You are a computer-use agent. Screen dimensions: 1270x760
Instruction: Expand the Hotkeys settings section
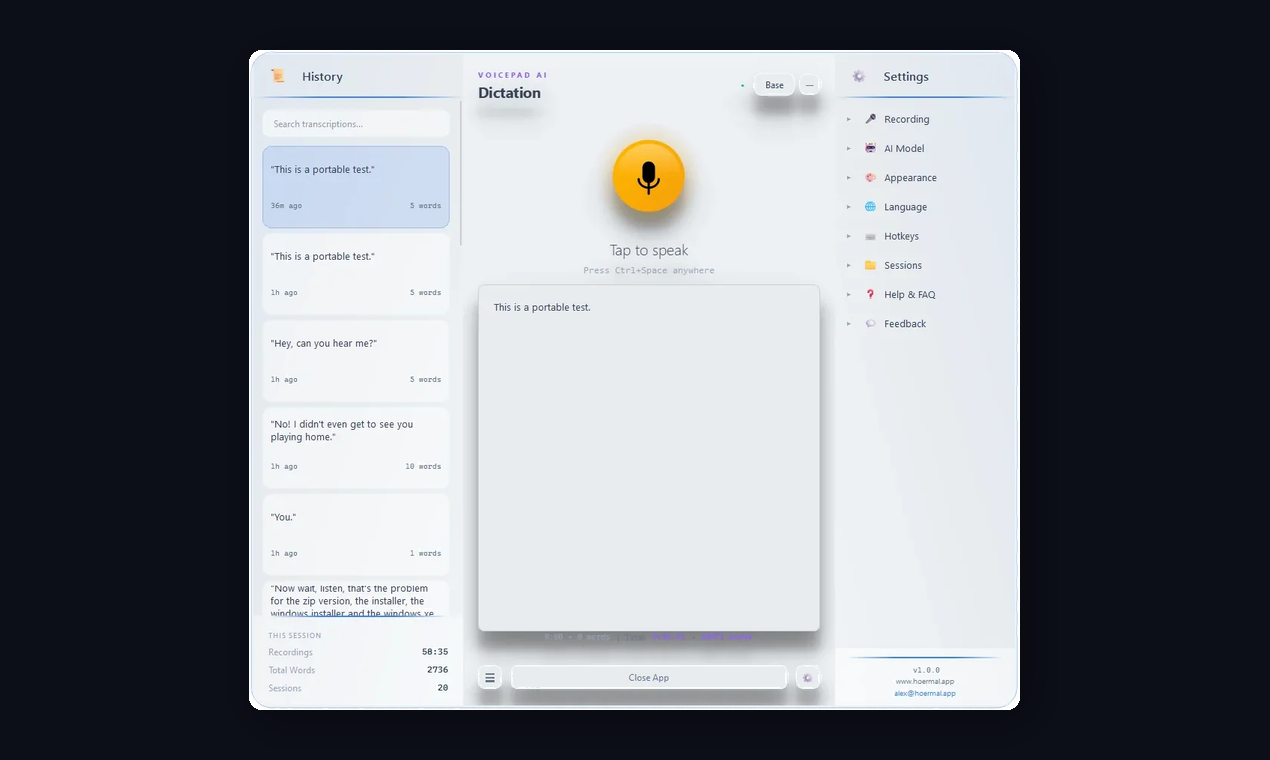849,236
